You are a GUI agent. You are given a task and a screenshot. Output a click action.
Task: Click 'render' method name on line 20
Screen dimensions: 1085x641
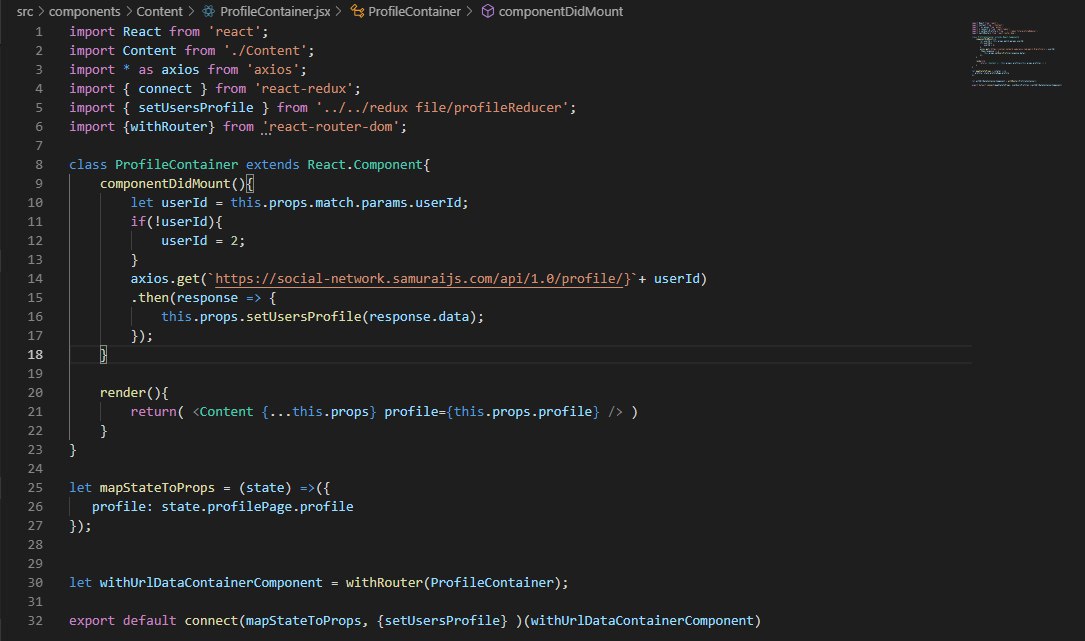(x=122, y=392)
